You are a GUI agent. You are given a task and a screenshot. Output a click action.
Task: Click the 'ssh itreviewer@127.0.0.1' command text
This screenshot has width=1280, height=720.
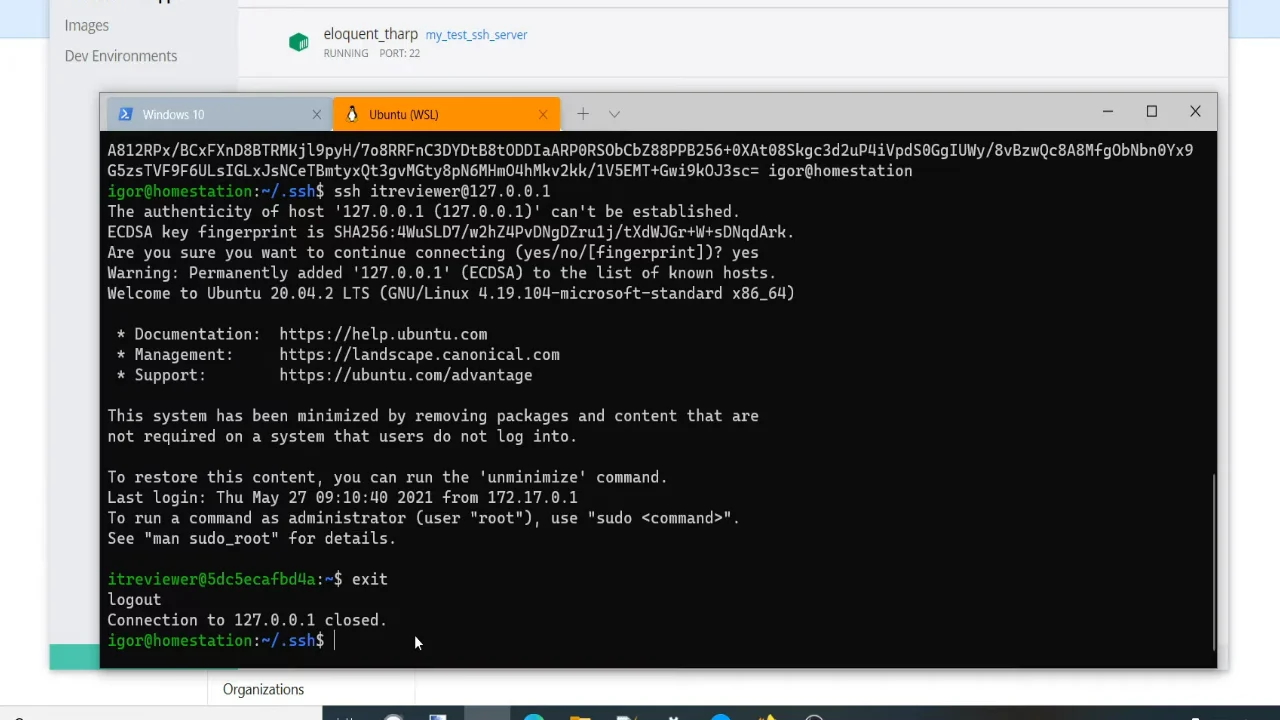tap(442, 191)
